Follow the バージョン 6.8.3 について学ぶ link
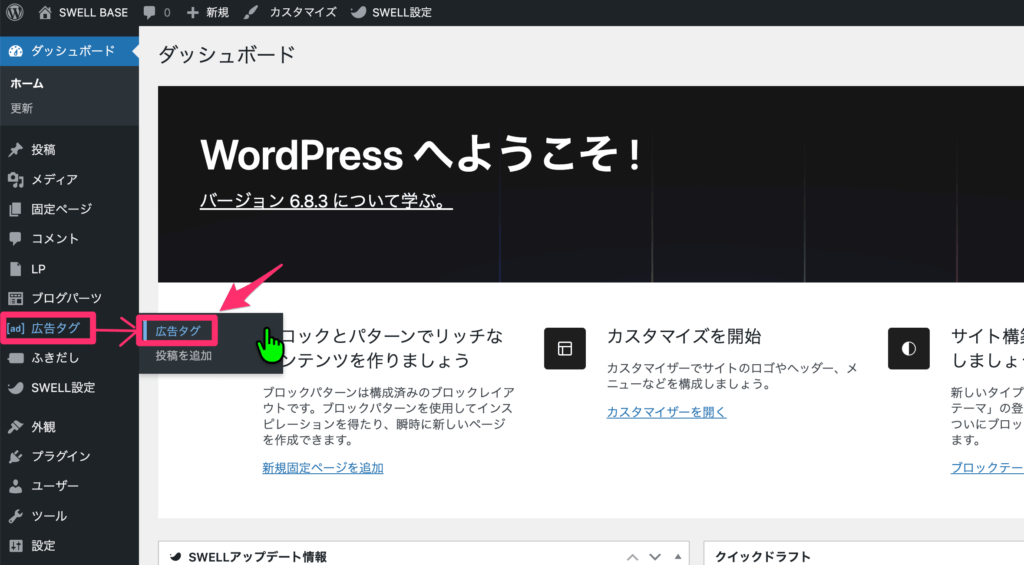 (326, 201)
